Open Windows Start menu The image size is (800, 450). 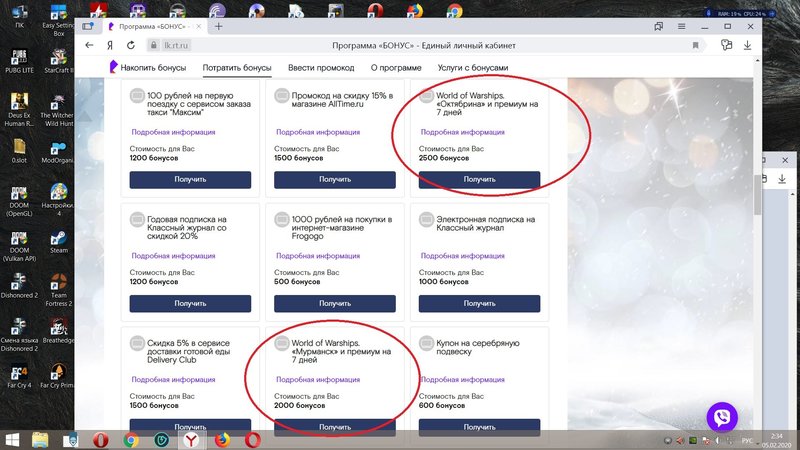[x=12, y=440]
